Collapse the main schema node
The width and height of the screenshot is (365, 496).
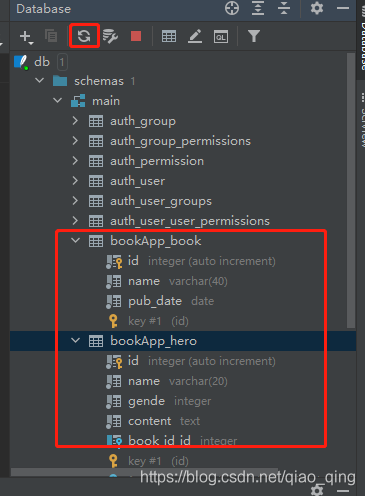coord(58,101)
